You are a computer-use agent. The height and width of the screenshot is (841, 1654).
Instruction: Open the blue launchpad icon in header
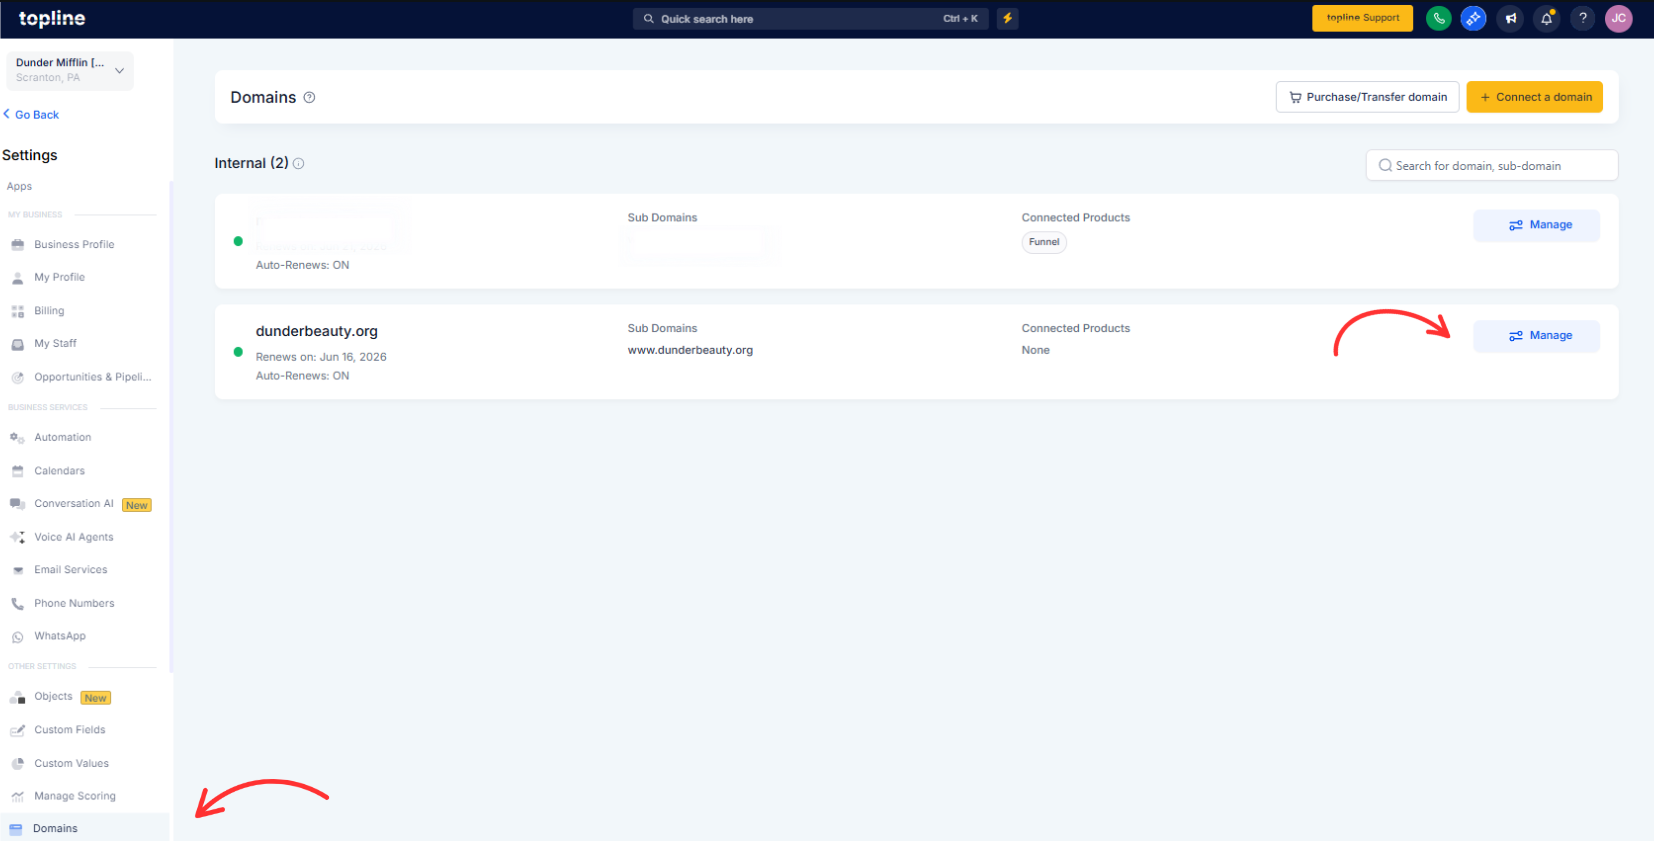point(1473,19)
